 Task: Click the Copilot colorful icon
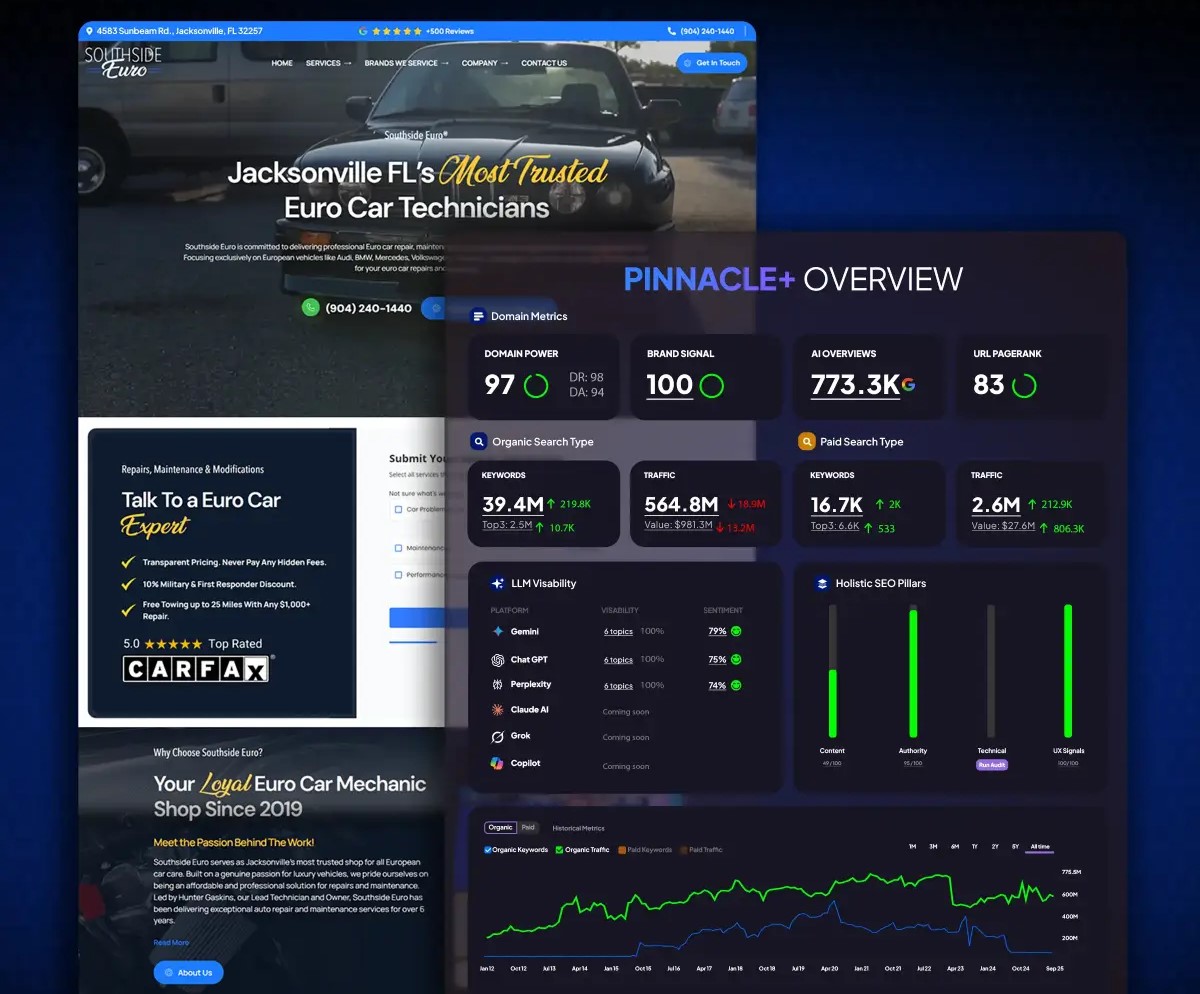[498, 763]
